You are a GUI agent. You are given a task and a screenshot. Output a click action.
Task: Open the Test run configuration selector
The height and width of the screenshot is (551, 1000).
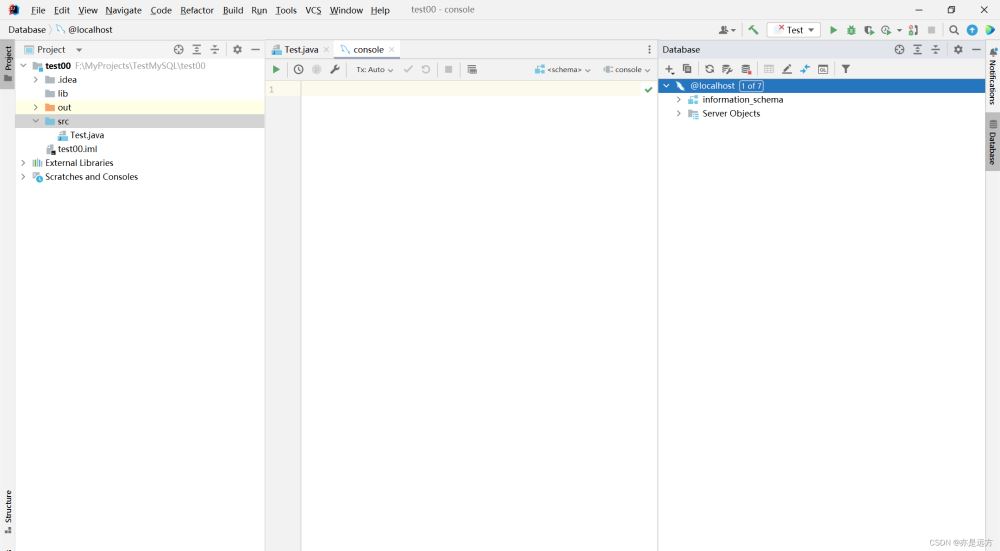click(x=794, y=30)
